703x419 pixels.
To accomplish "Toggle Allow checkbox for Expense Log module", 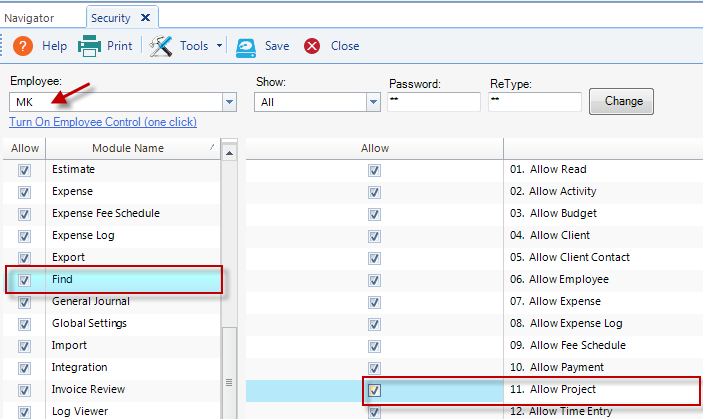I will (x=24, y=236).
